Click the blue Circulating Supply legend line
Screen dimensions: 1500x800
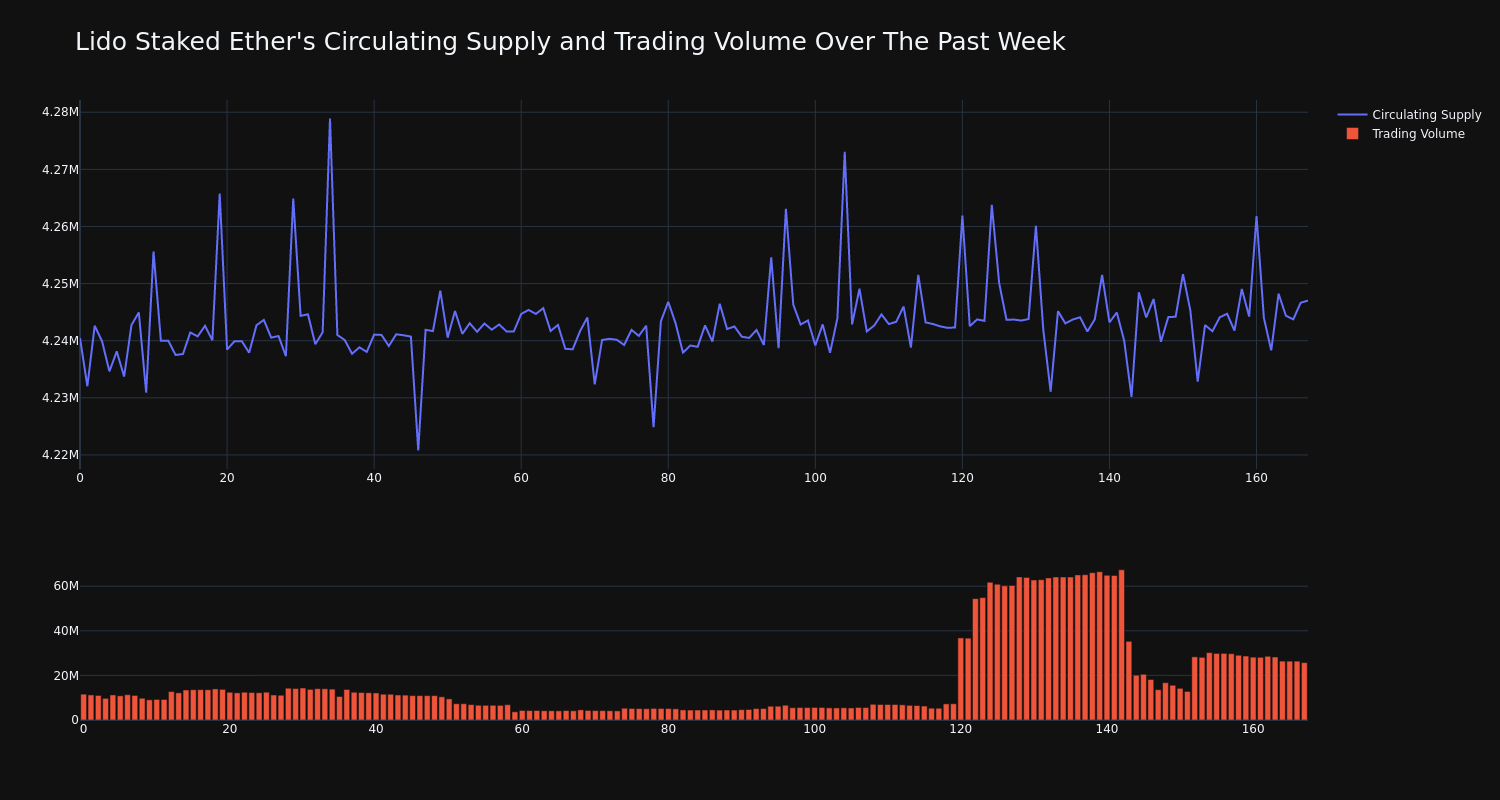pos(1352,115)
